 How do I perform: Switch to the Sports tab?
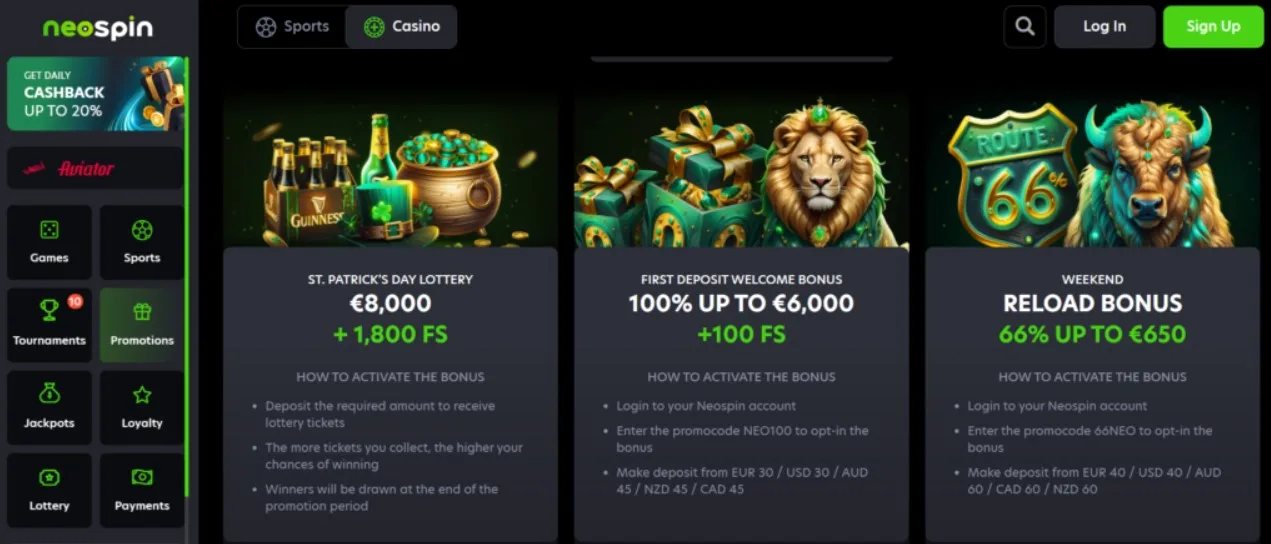pyautogui.click(x=292, y=27)
